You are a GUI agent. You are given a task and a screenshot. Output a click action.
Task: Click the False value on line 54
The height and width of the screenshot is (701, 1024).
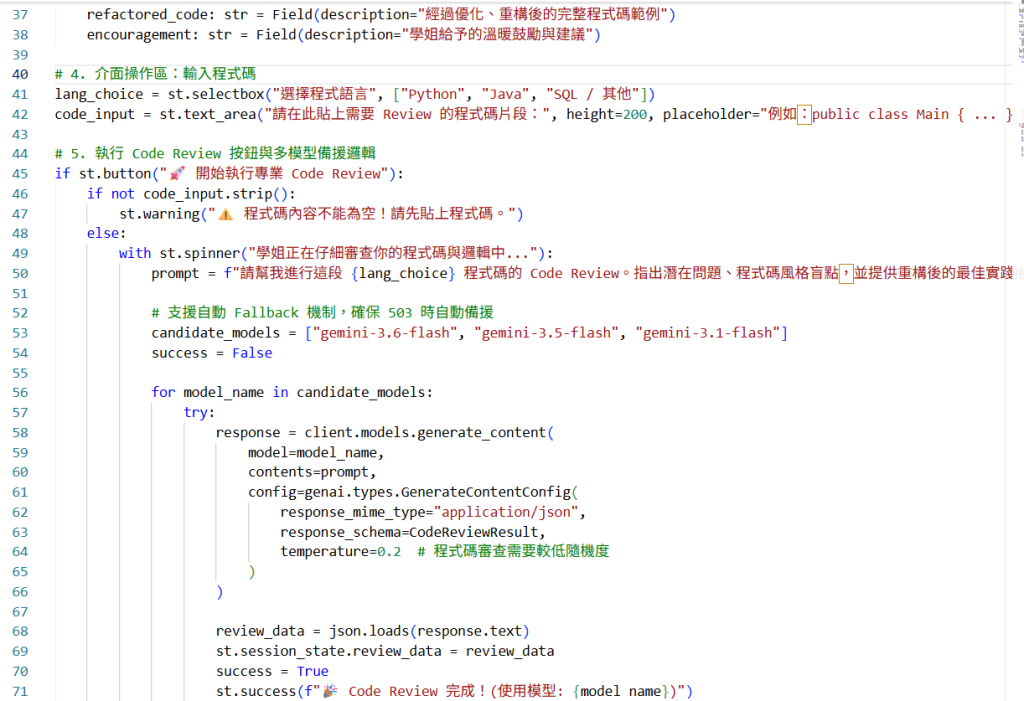252,353
